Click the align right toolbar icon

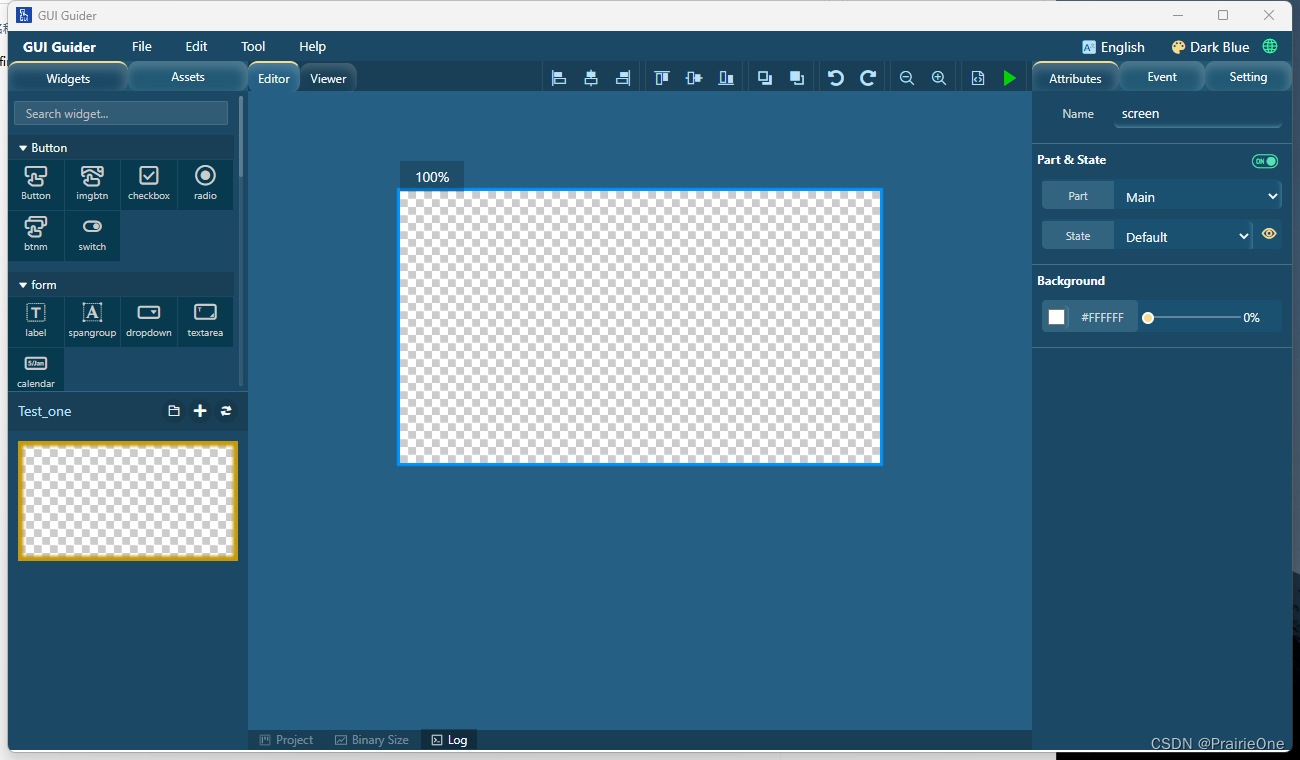point(623,78)
